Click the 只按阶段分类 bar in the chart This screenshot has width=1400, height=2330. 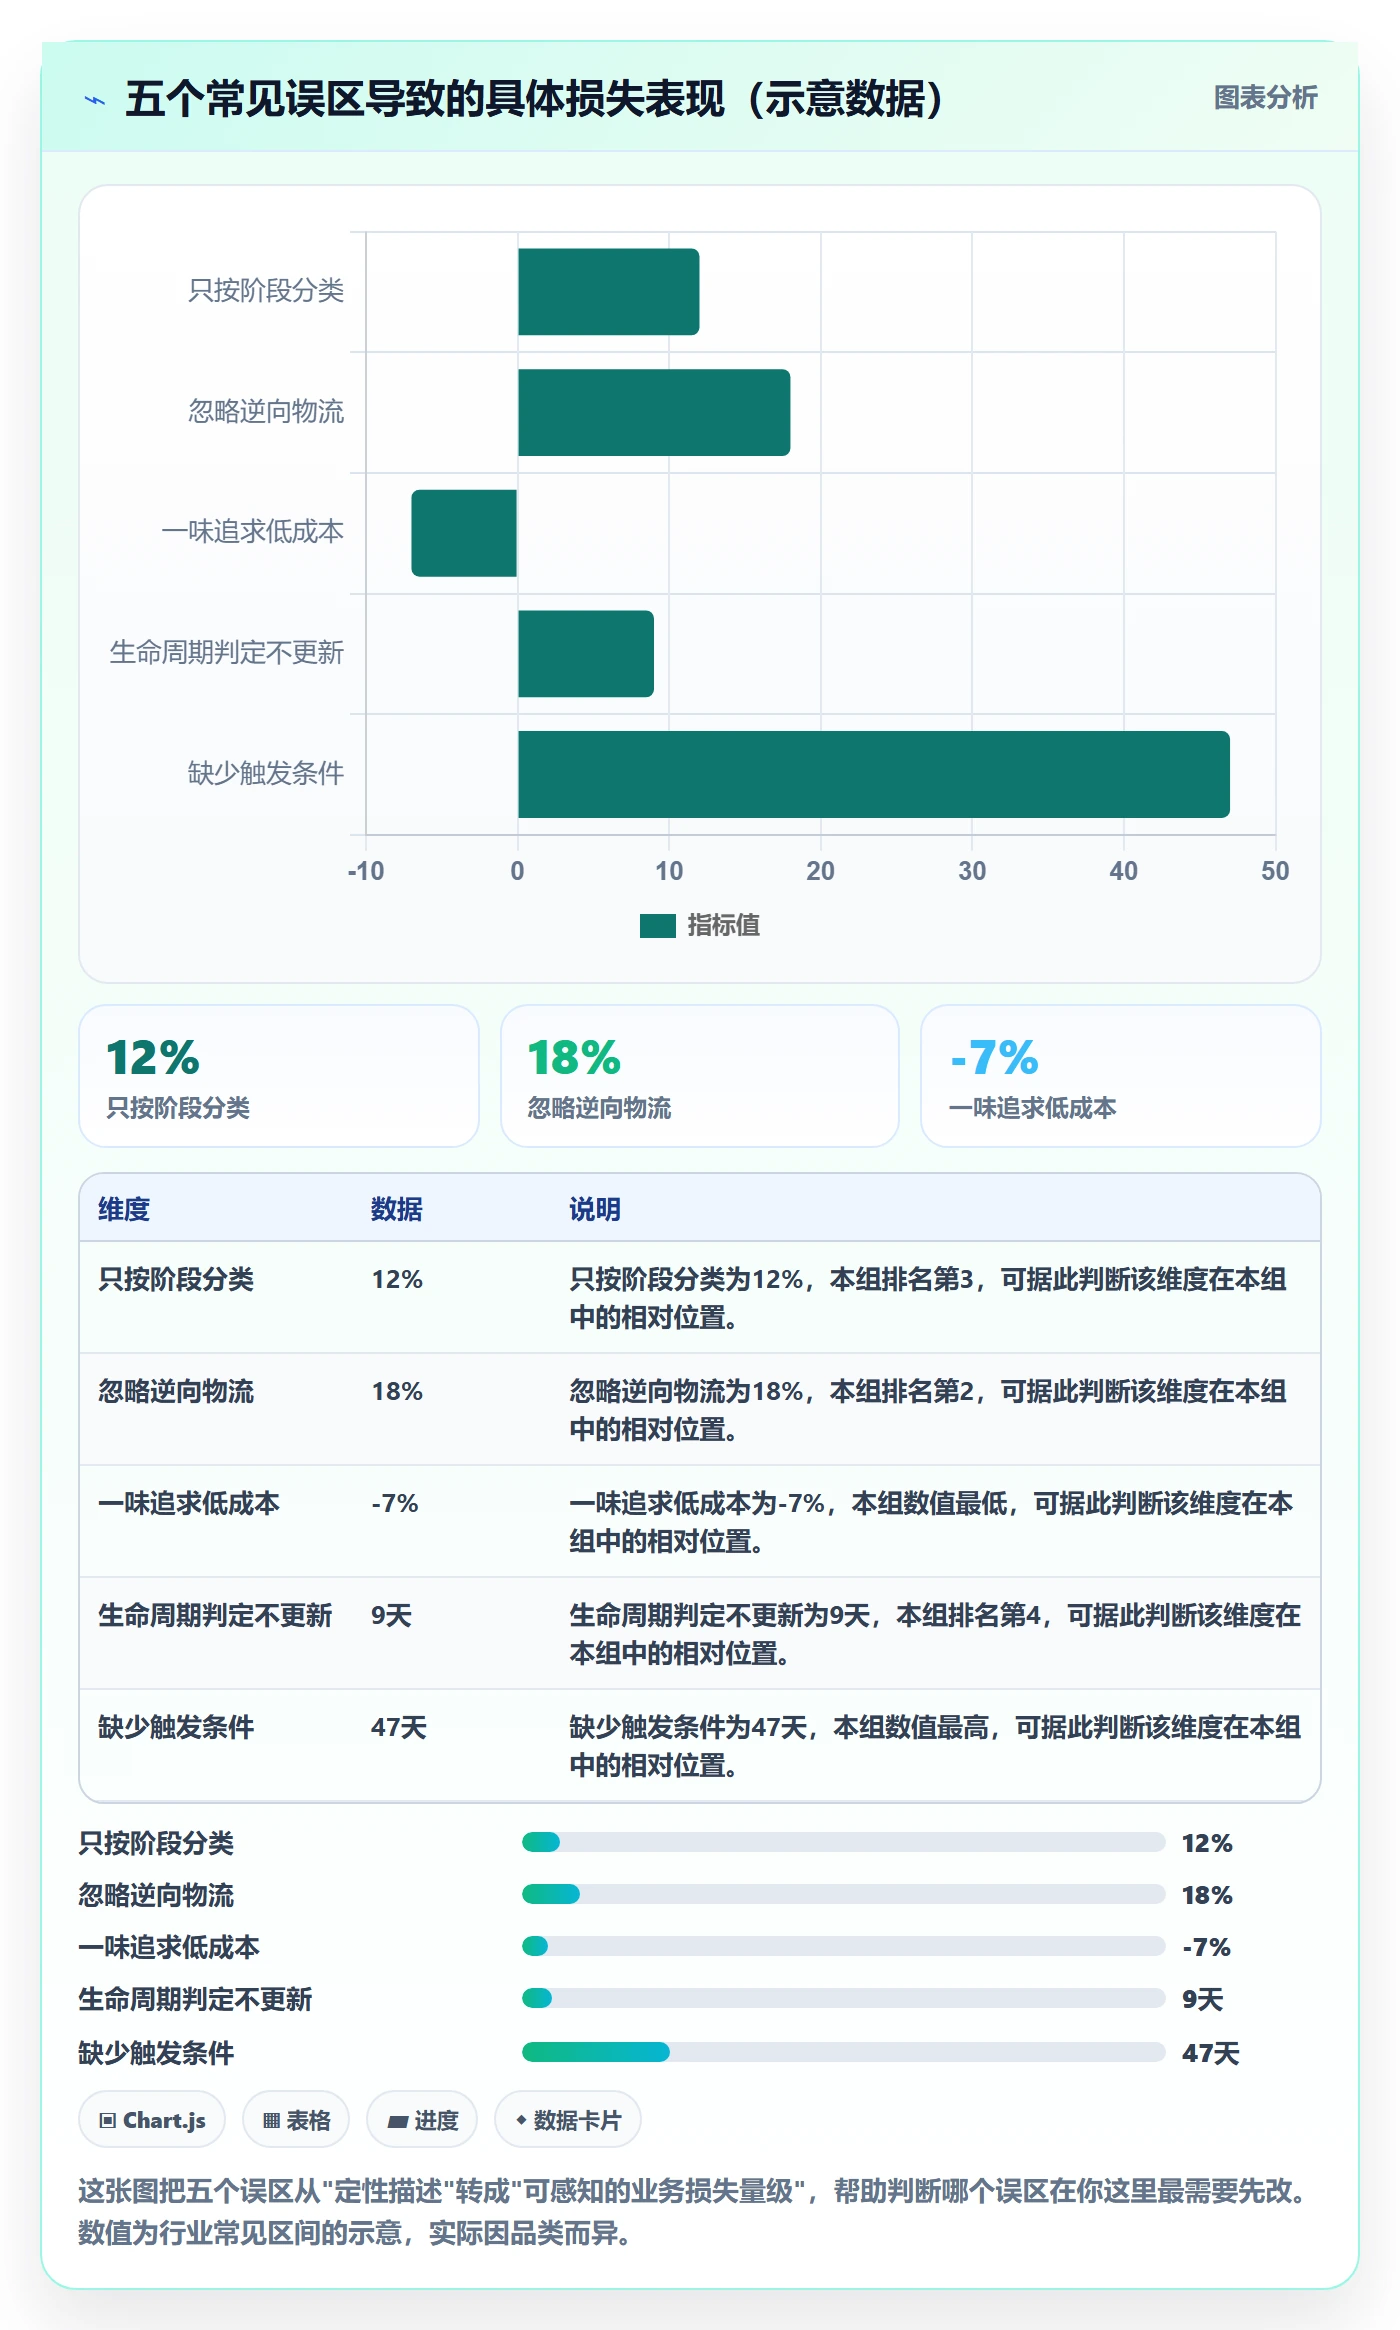pyautogui.click(x=608, y=292)
